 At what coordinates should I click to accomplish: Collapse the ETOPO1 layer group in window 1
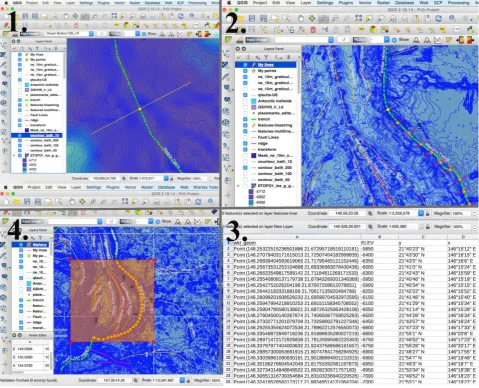pyautogui.click(x=14, y=155)
